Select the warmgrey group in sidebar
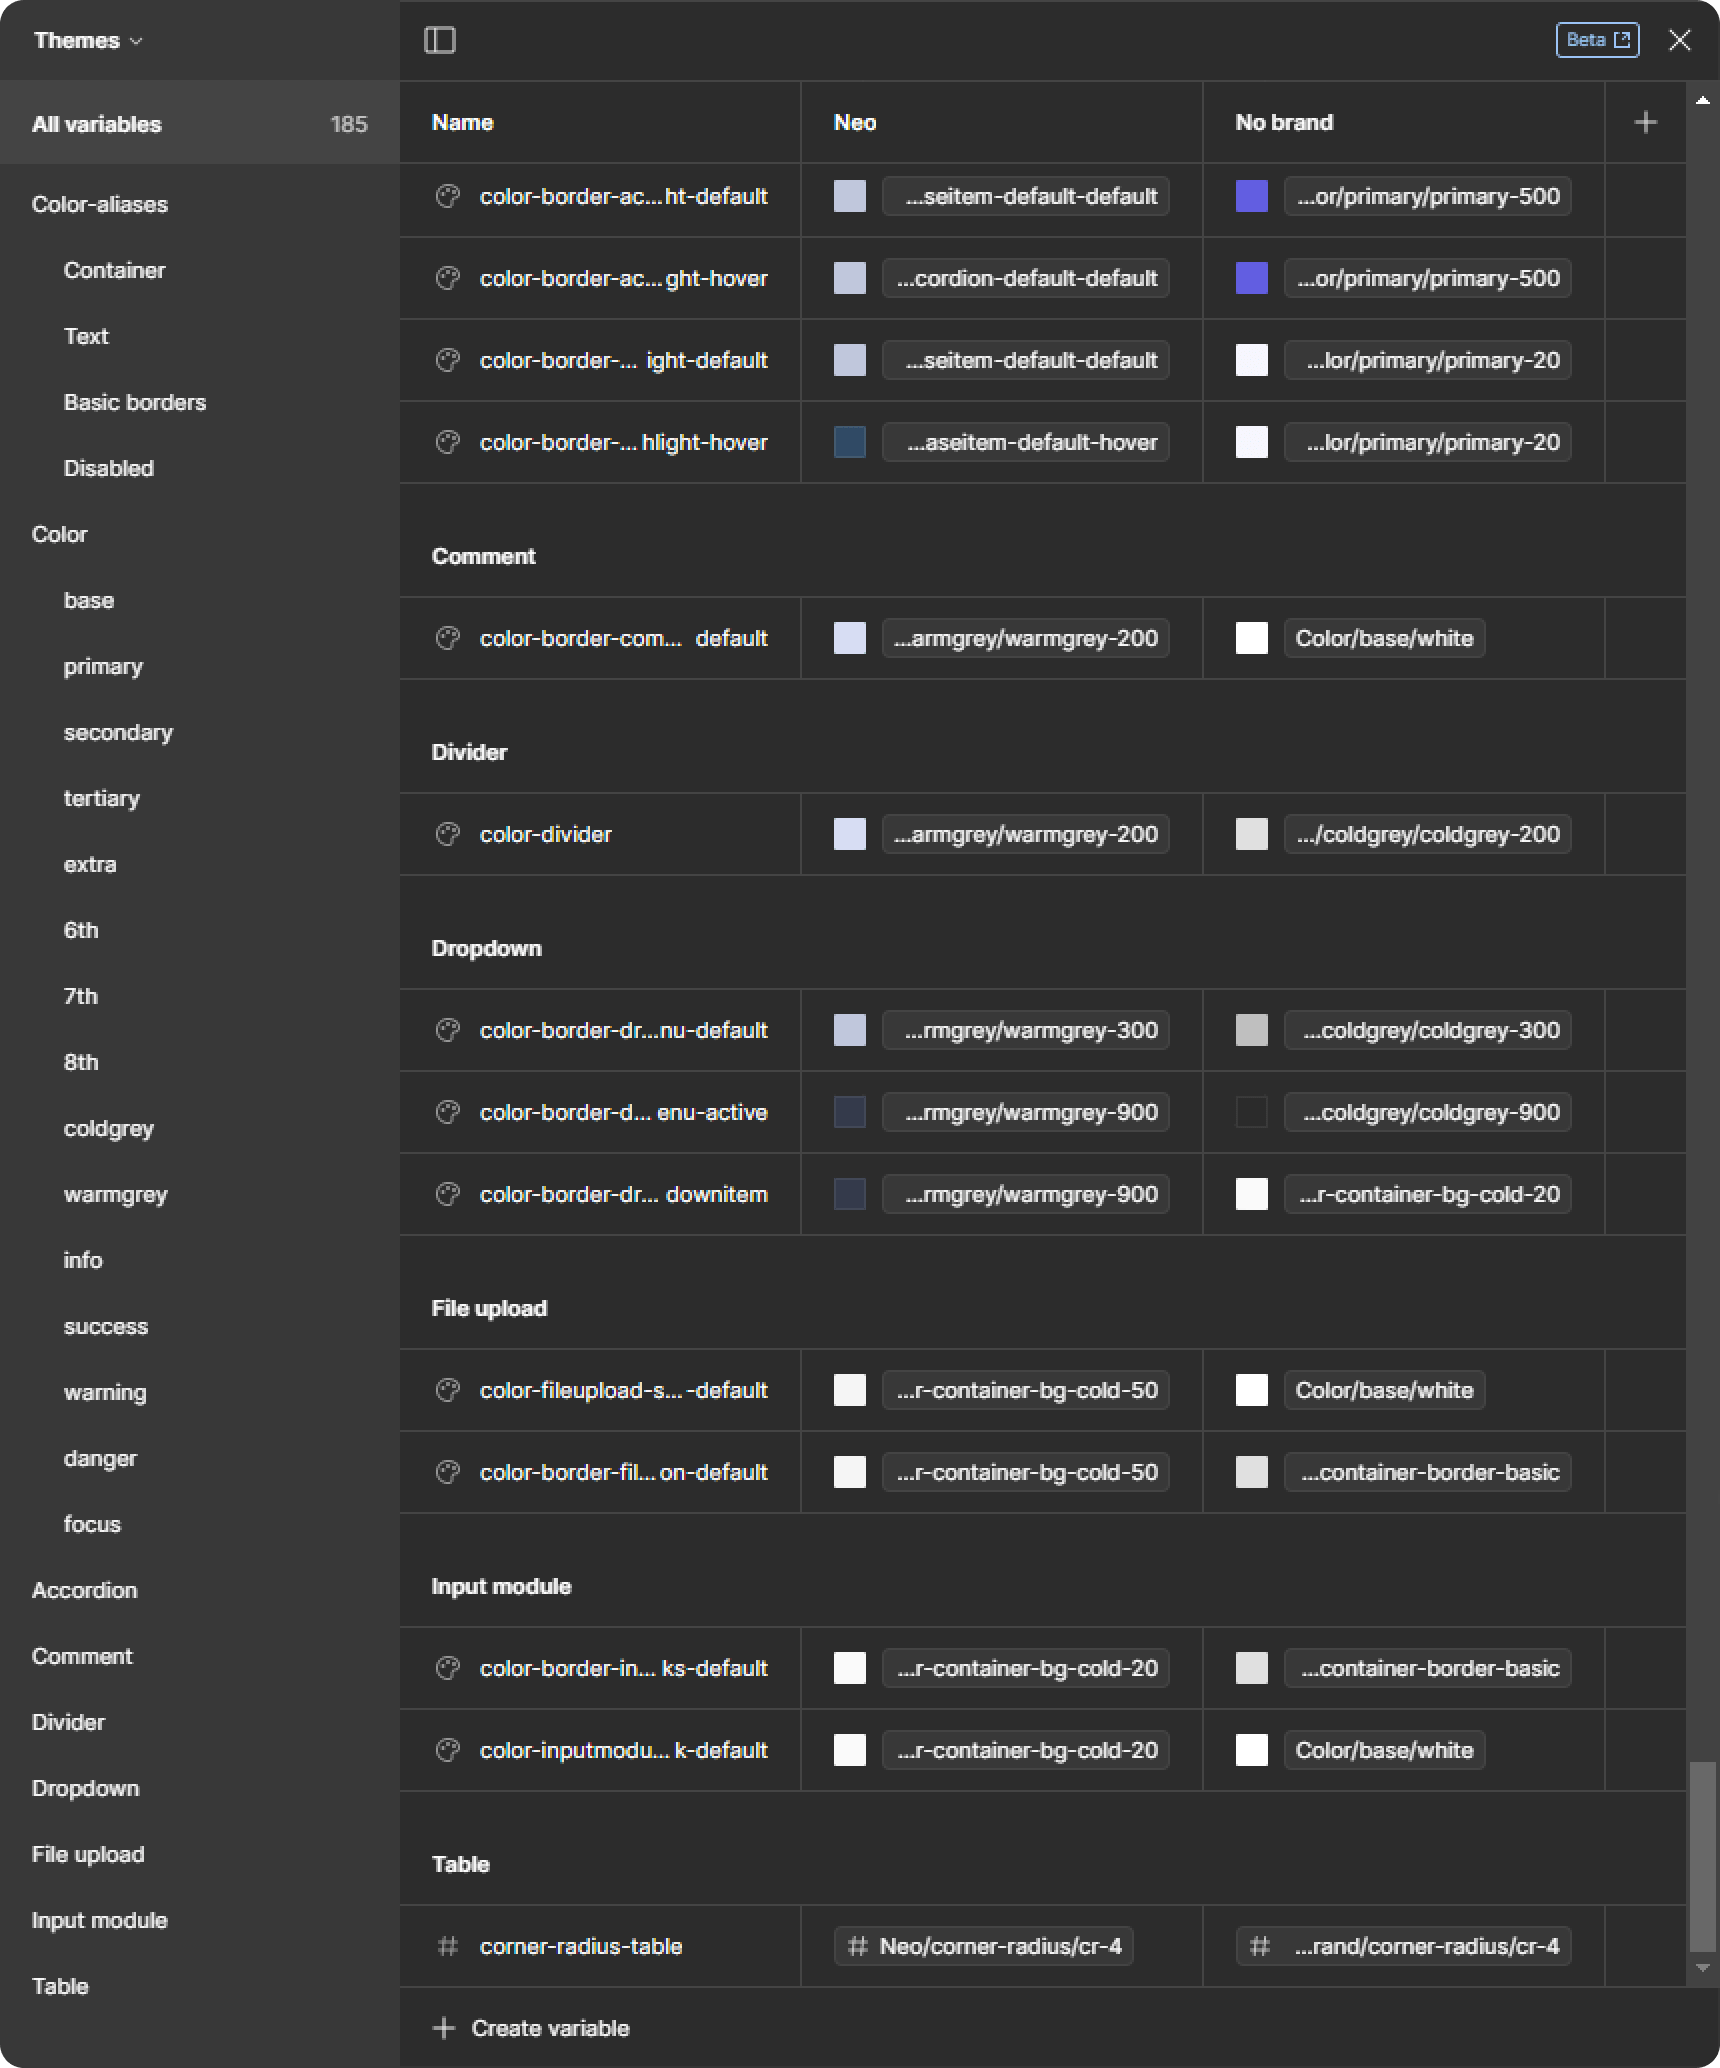Screen dimensions: 1720x2068 116,1194
